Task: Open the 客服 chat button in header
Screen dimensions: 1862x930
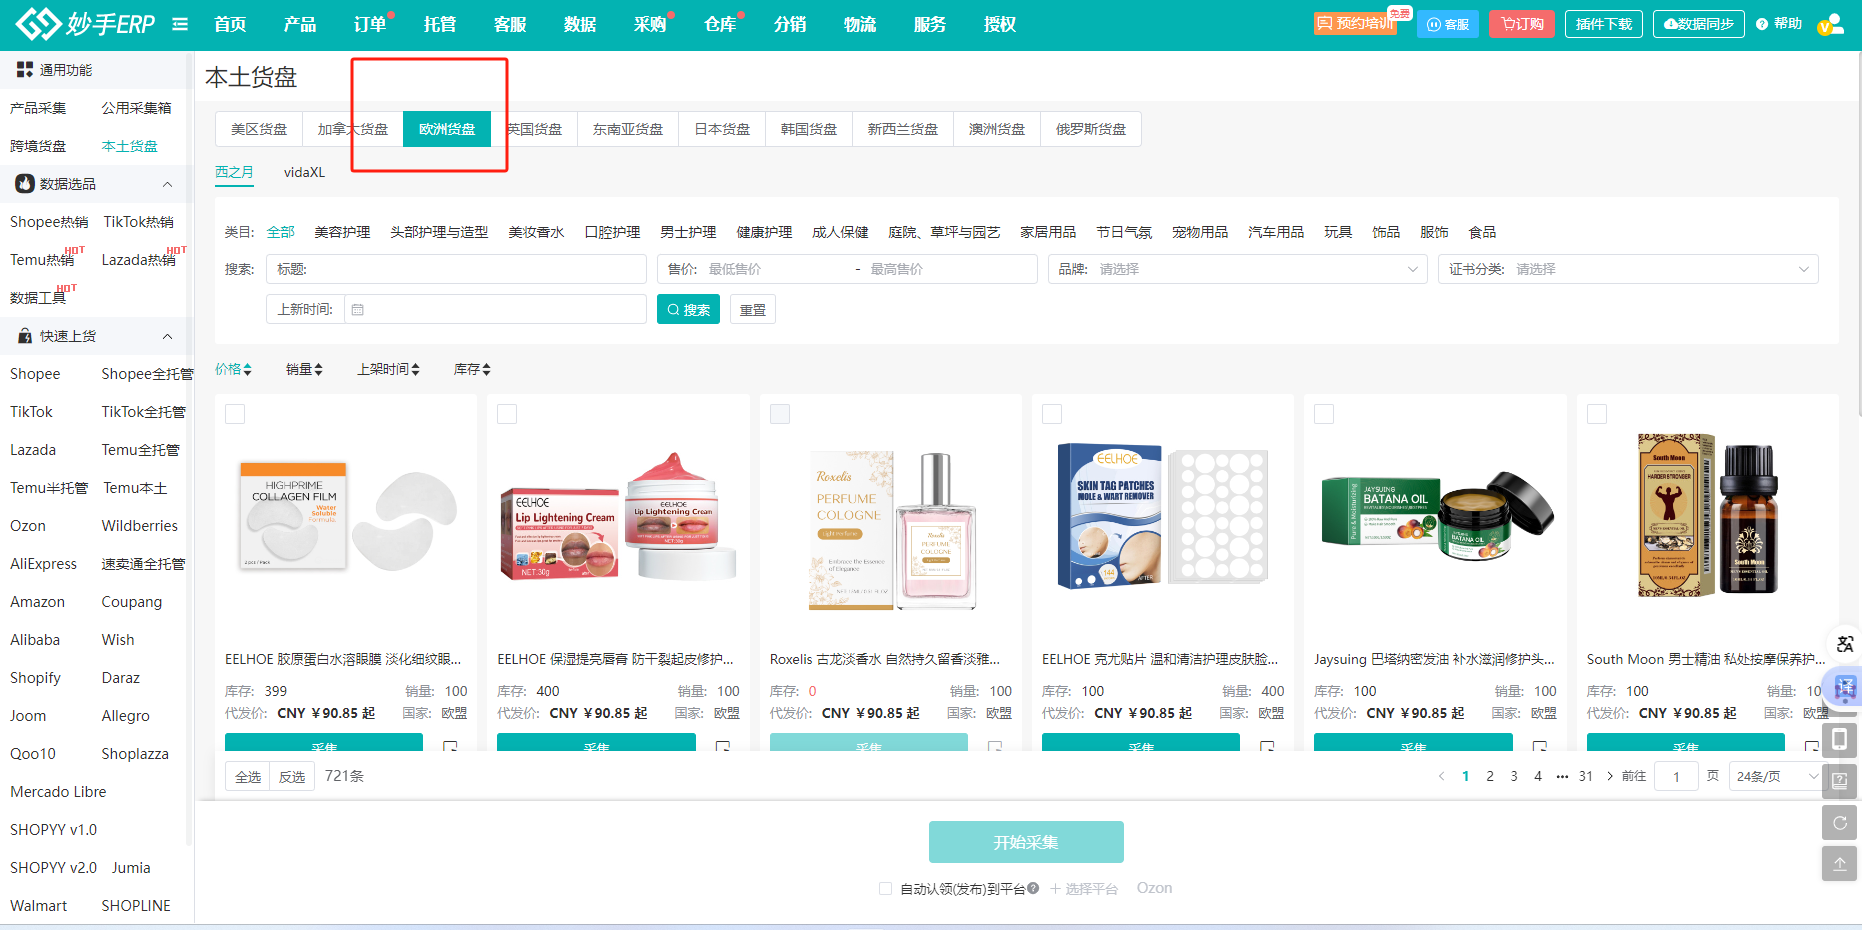Action: coord(1448,24)
